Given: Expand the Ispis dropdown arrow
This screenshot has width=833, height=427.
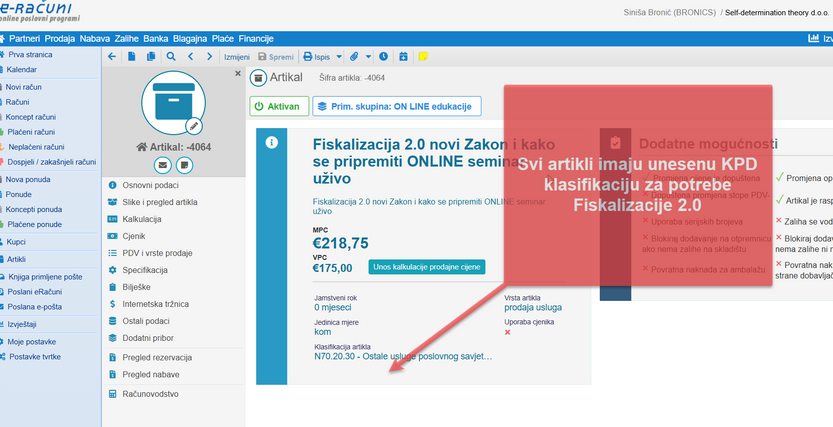Looking at the screenshot, I should [x=339, y=57].
